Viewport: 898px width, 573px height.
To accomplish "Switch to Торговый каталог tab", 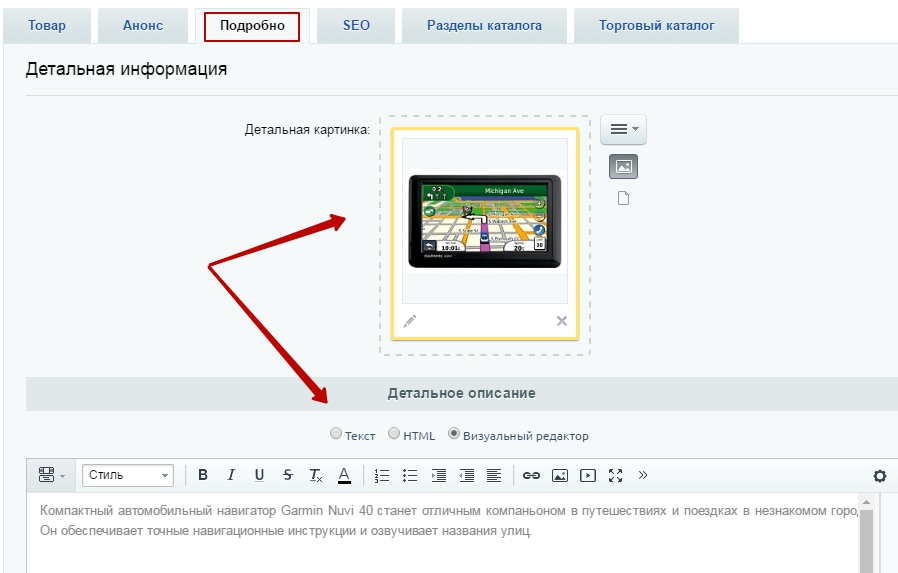I will point(656,26).
